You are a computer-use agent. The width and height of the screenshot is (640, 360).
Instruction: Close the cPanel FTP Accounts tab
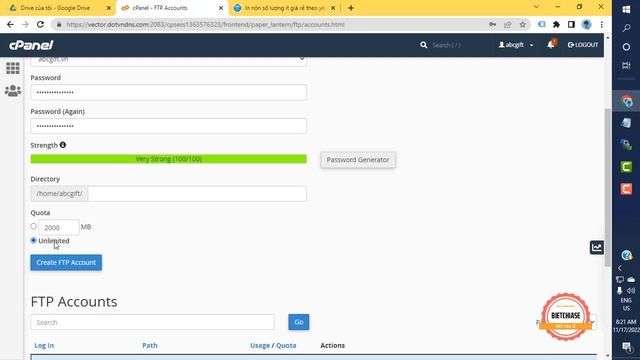point(221,8)
